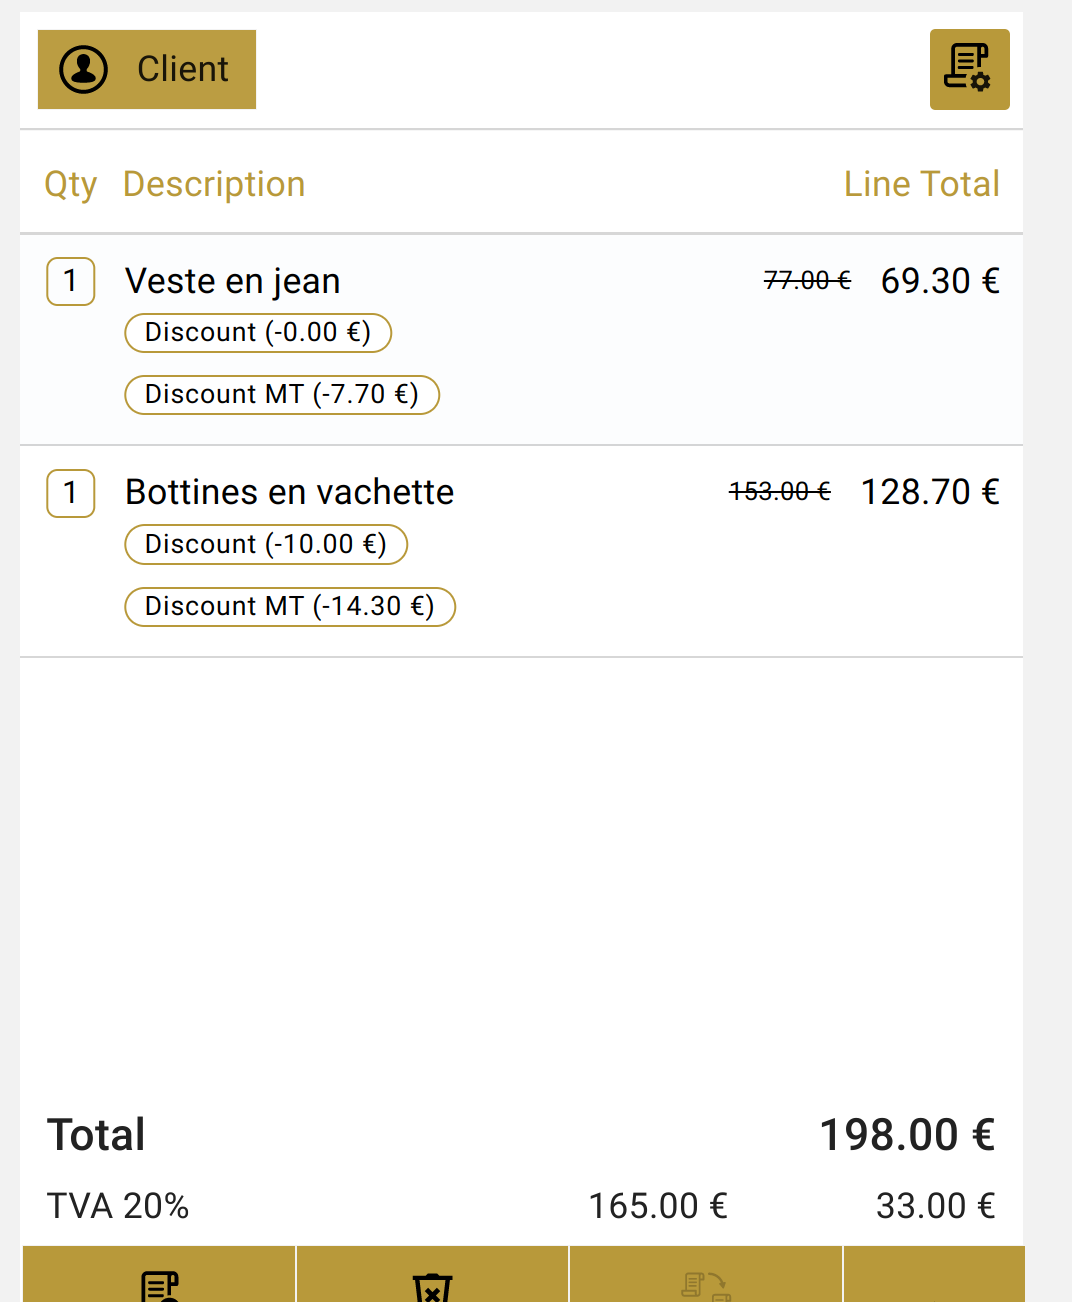This screenshot has height=1302, width=1072.
Task: Select the Bottines en vachette line item
Action: (521, 552)
